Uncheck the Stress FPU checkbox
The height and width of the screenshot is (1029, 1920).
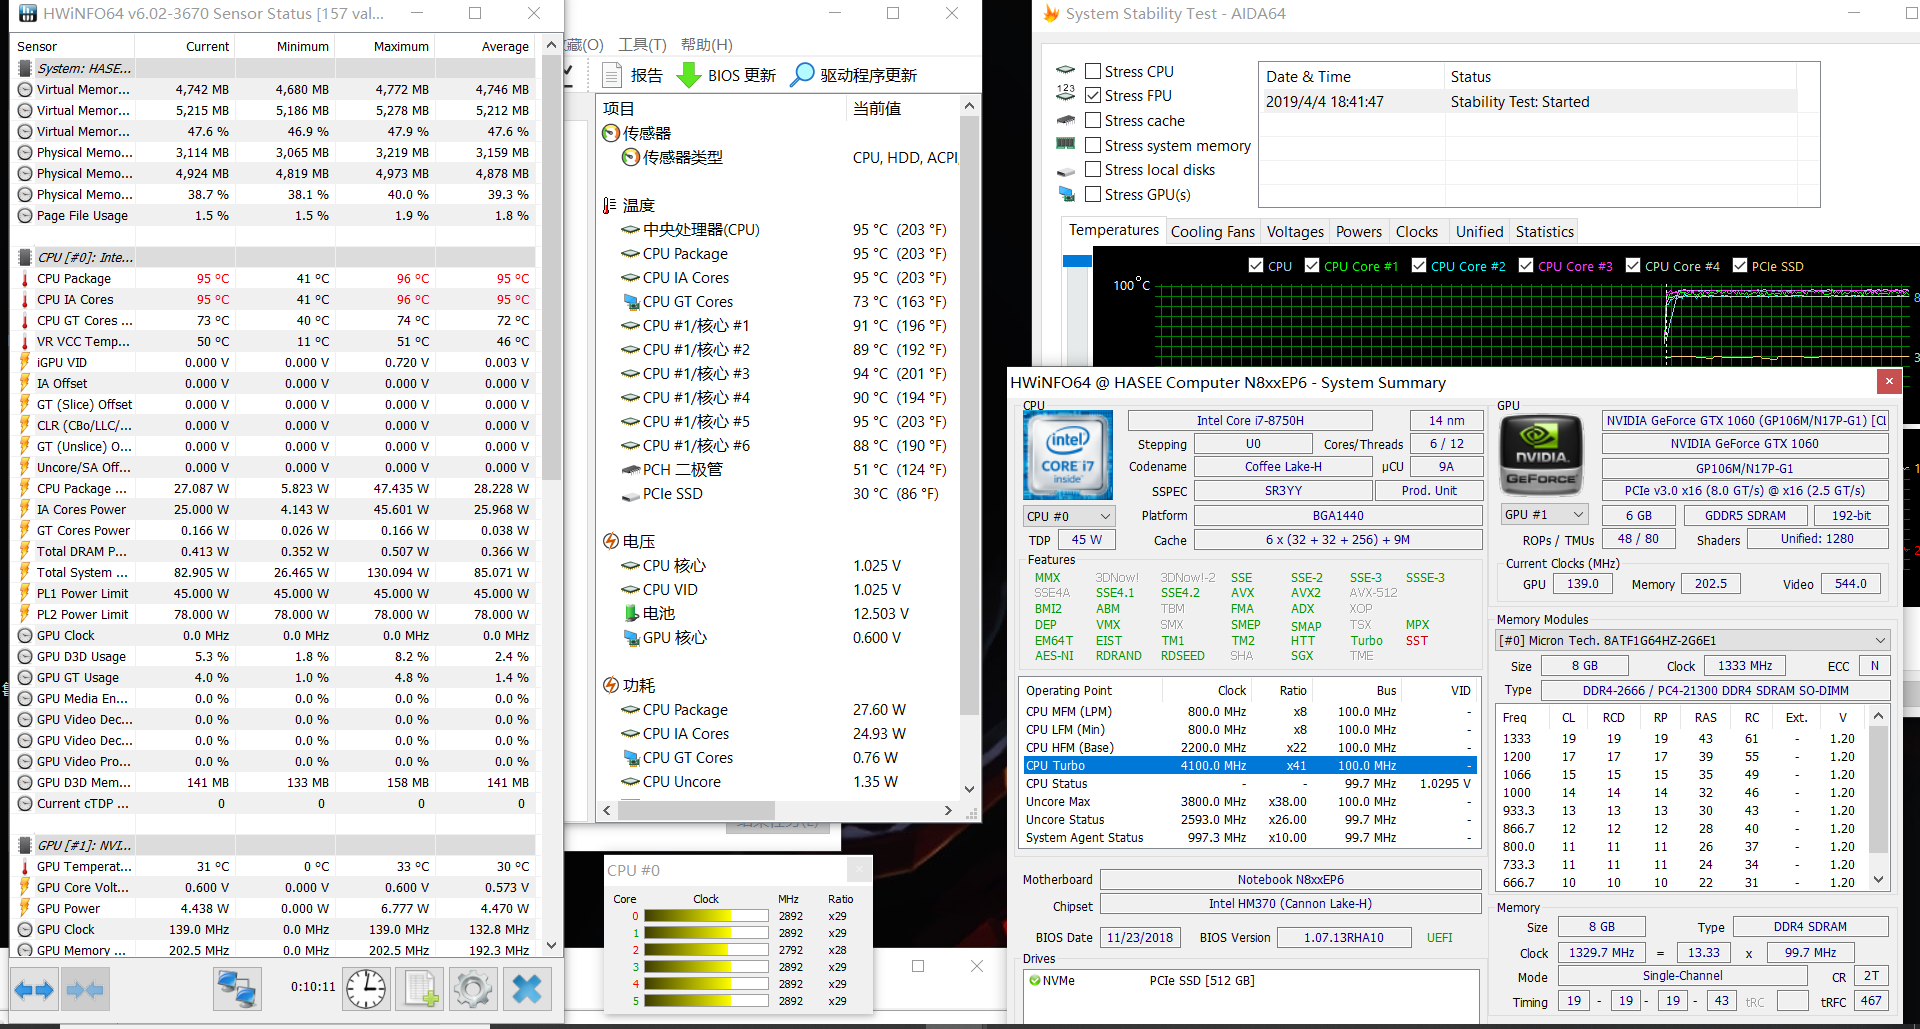point(1093,95)
